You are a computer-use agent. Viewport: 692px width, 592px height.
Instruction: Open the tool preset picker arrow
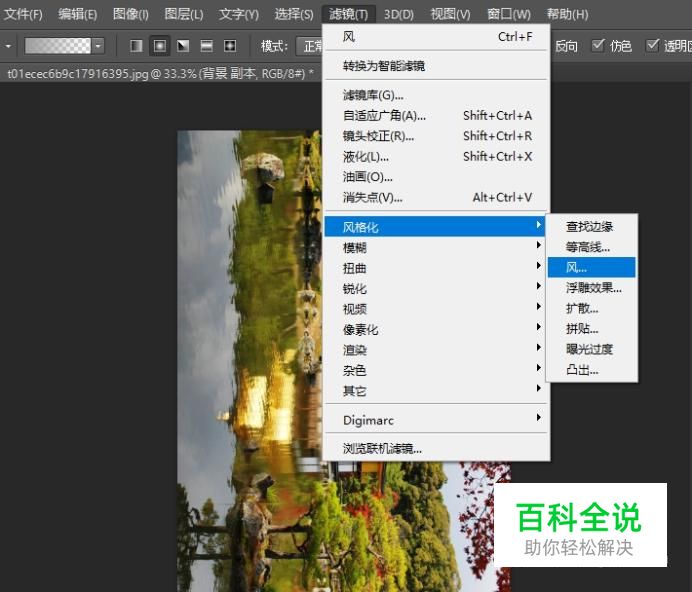pos(8,46)
